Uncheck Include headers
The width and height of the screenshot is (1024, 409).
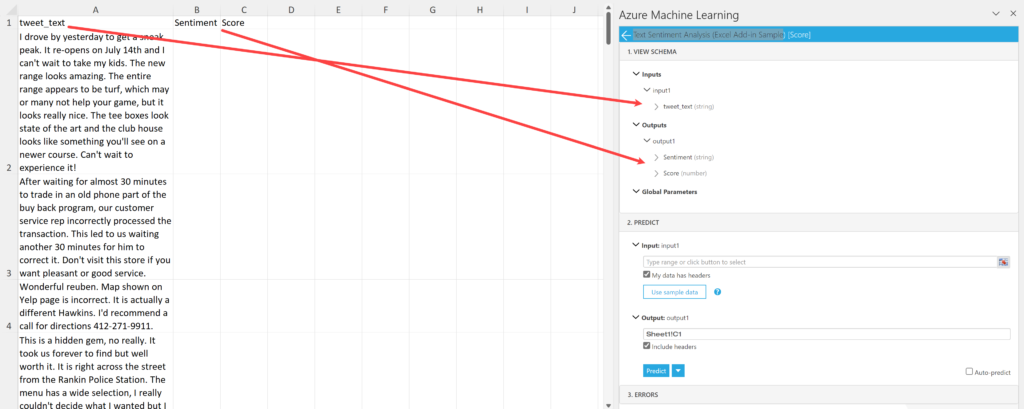point(647,346)
